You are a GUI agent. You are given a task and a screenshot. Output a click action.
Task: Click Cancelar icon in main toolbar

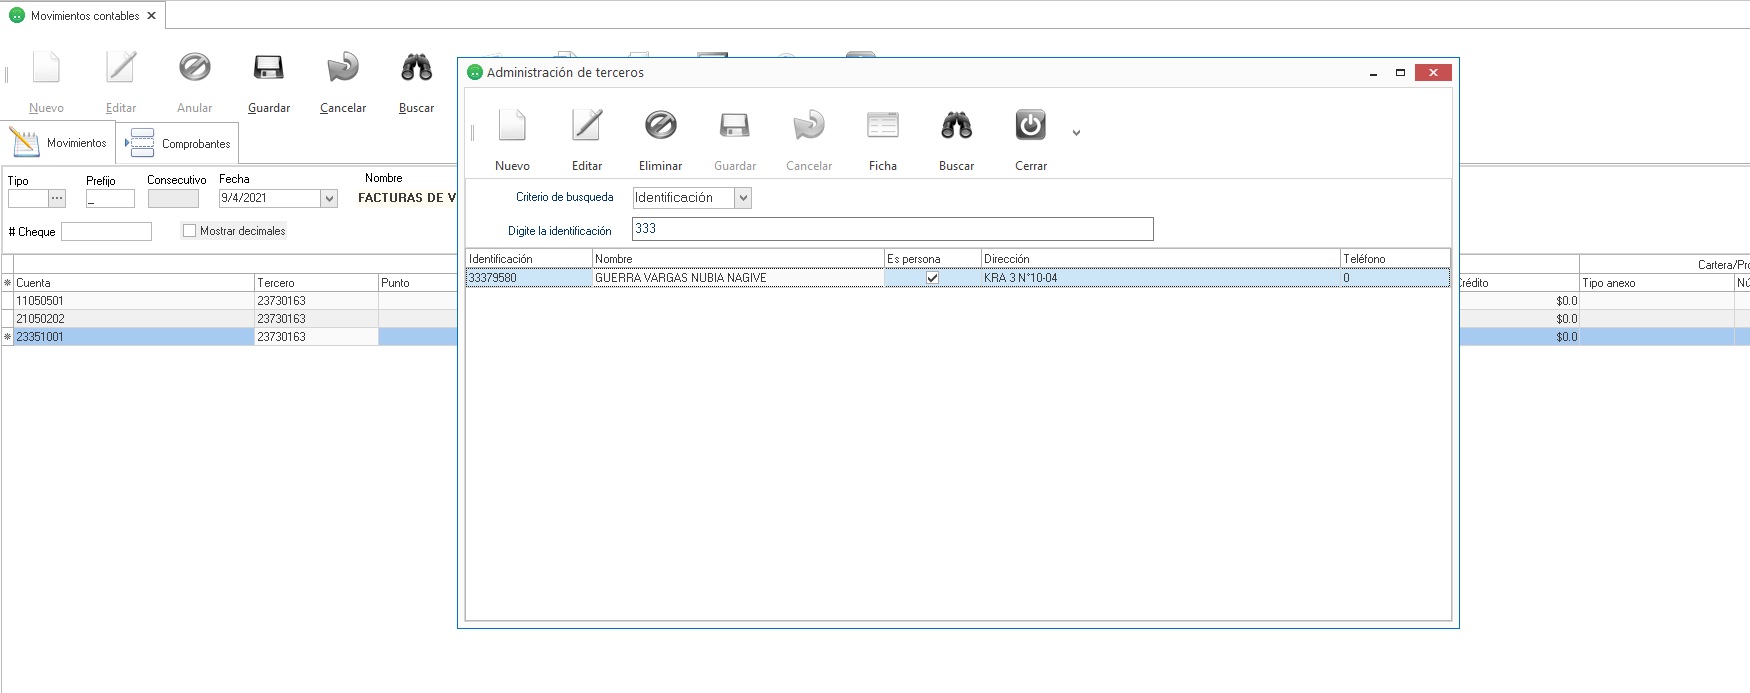(343, 68)
